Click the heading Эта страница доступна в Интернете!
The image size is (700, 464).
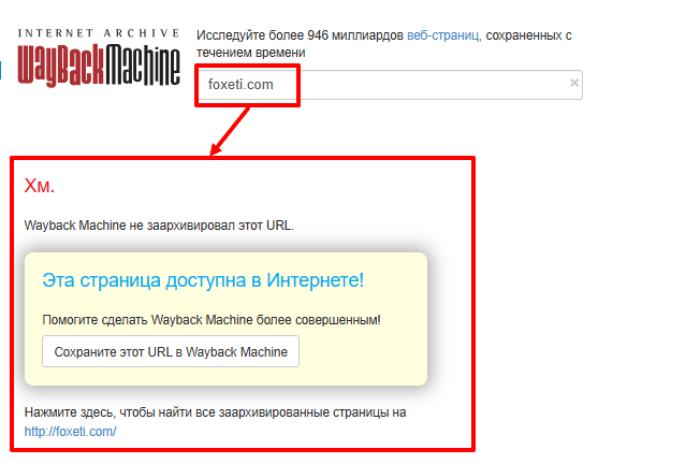(x=203, y=280)
